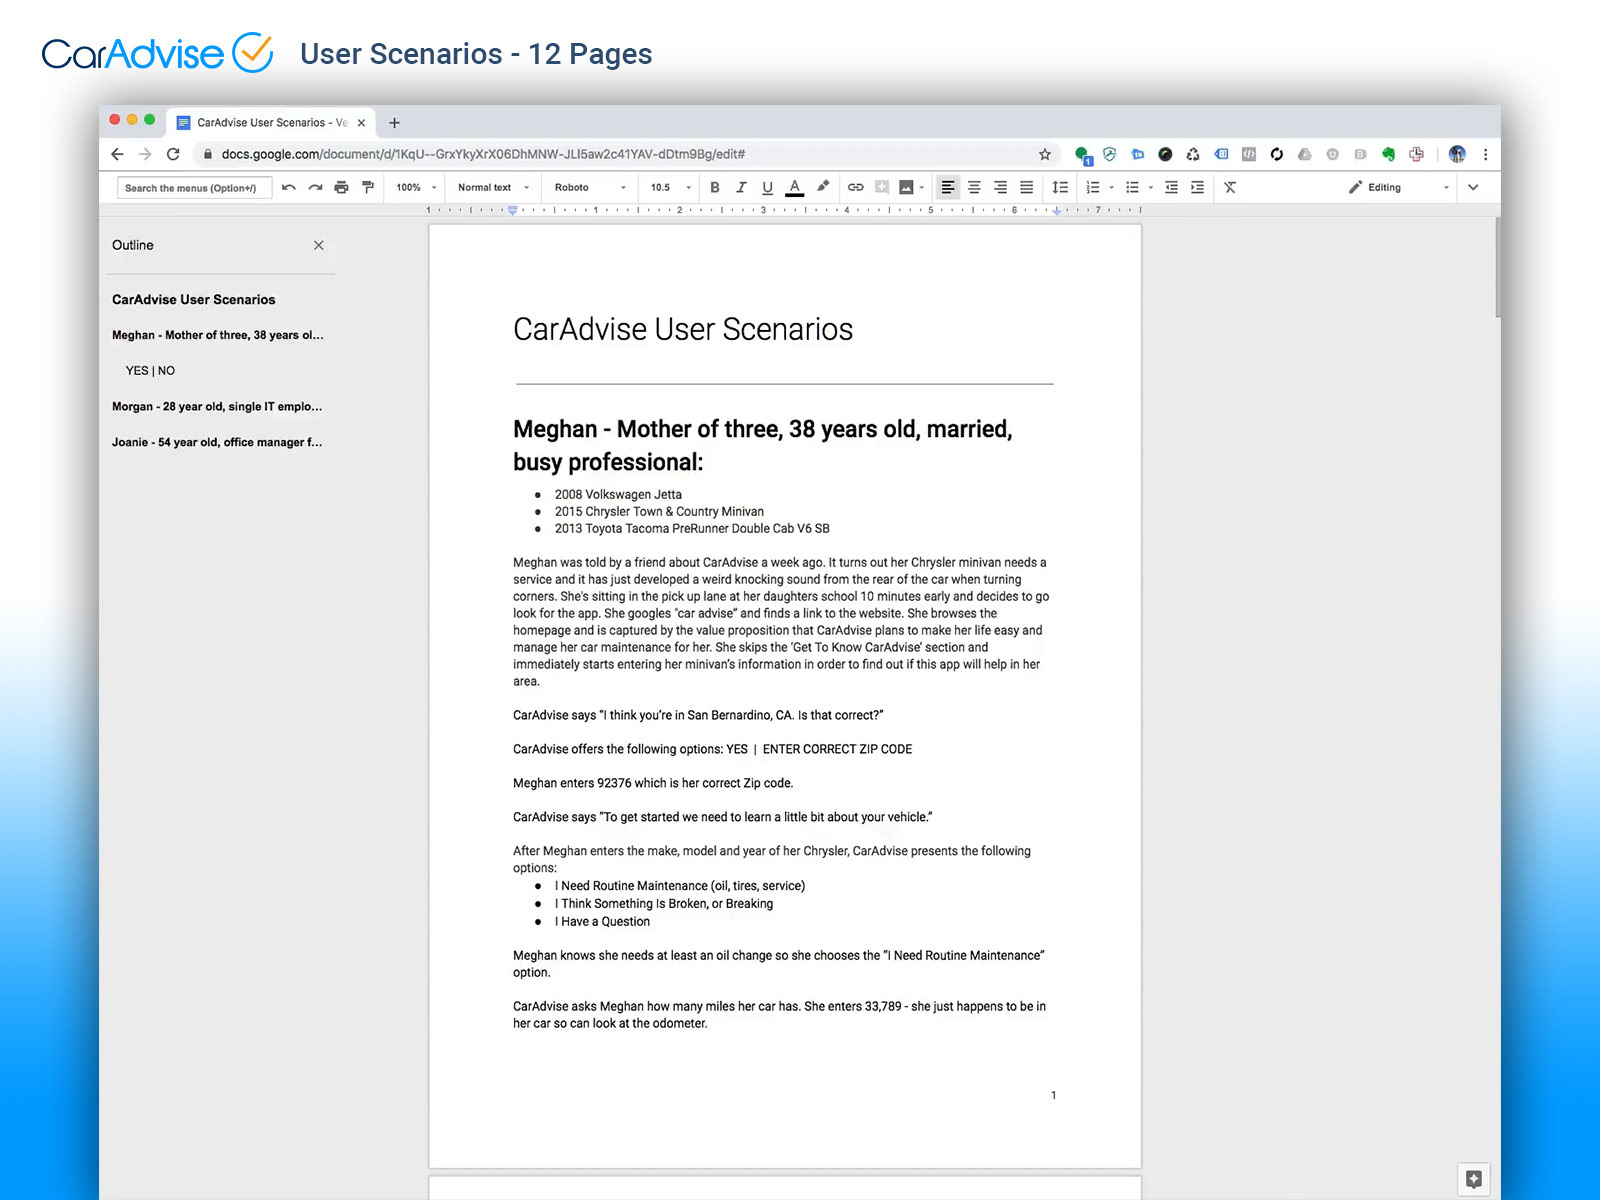
Task: Open the 10.5 font size dropdown
Action: (671, 187)
